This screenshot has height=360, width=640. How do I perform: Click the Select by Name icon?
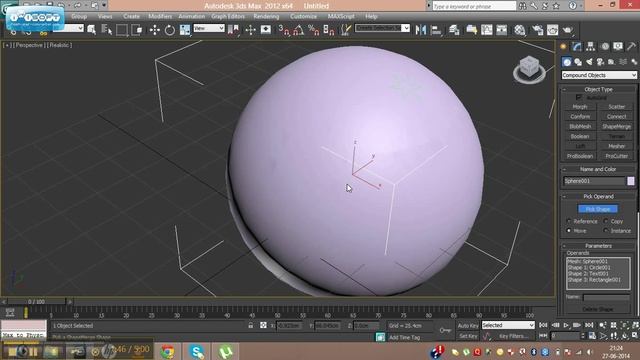[107, 30]
